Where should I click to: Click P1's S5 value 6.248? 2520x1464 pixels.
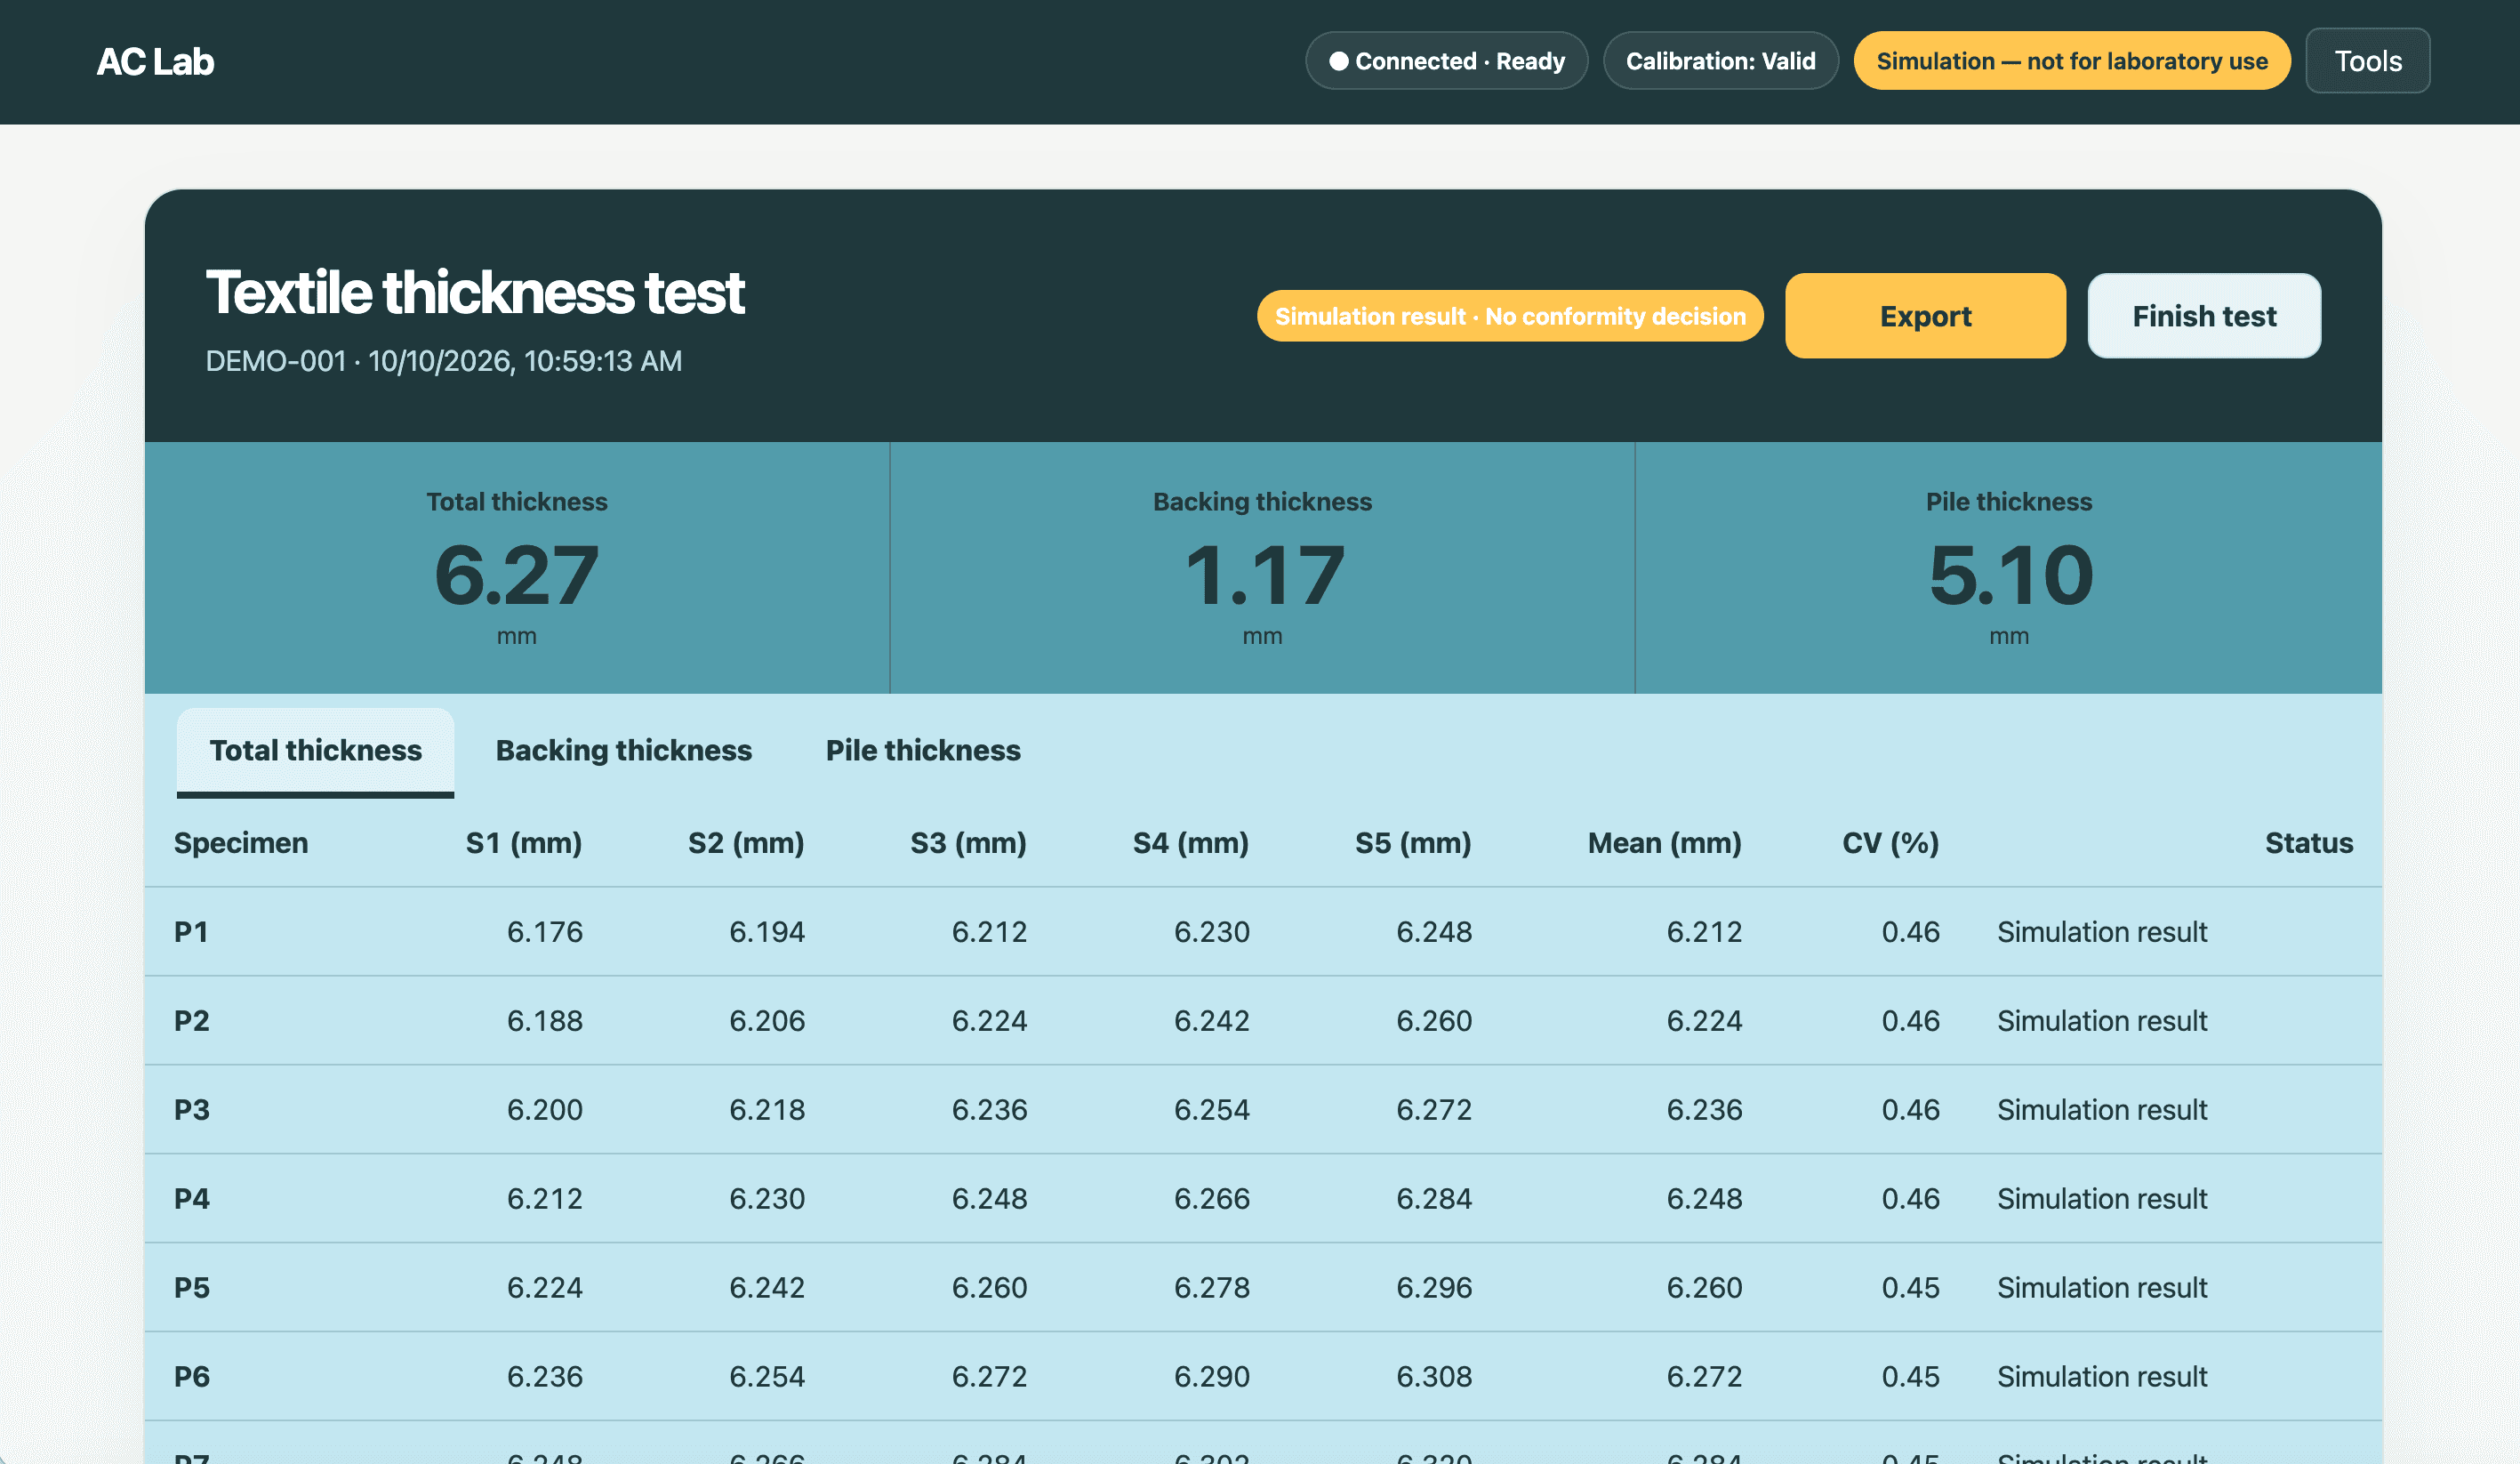point(1434,932)
